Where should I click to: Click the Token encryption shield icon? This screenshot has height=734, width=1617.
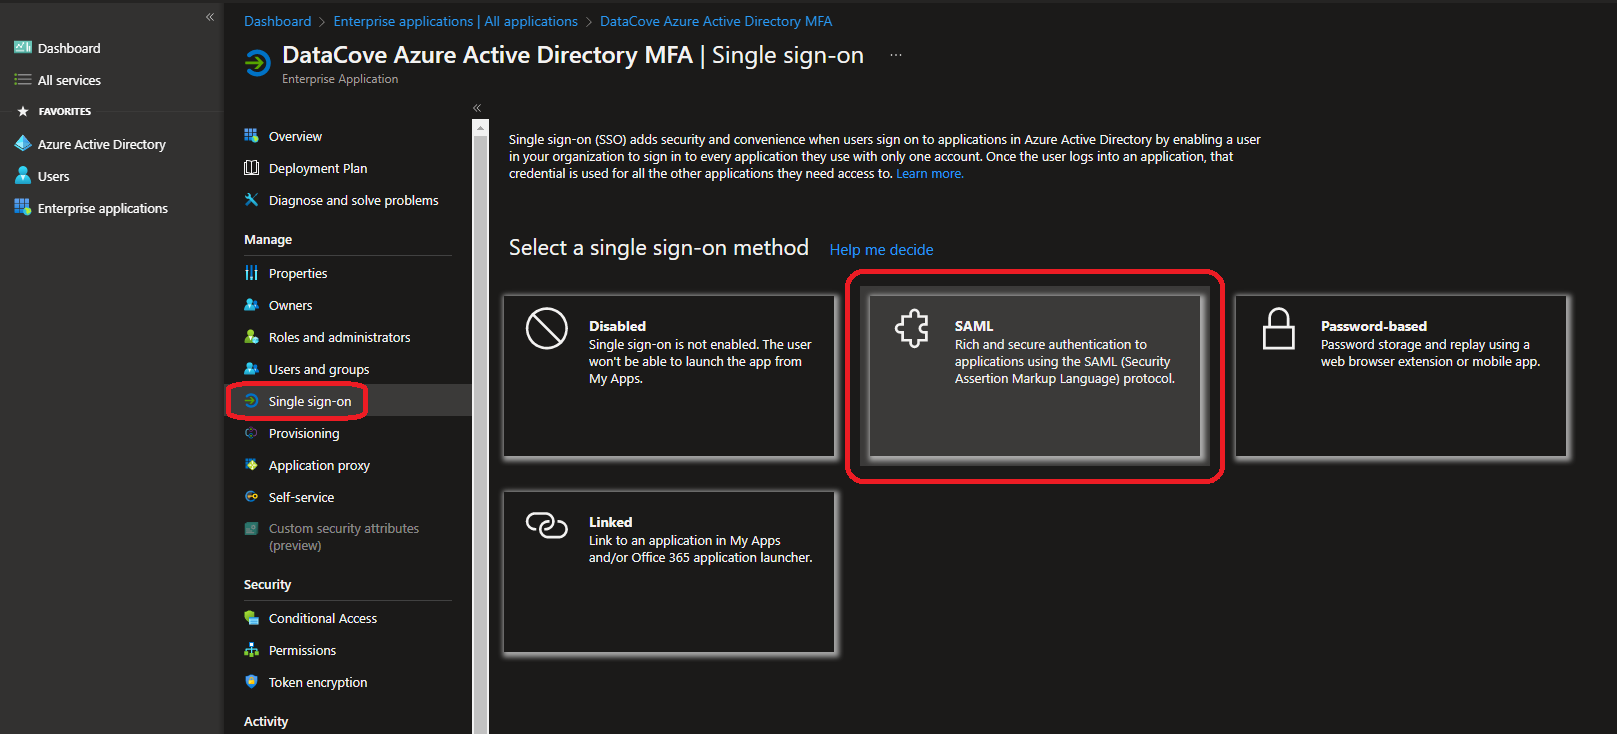(251, 682)
